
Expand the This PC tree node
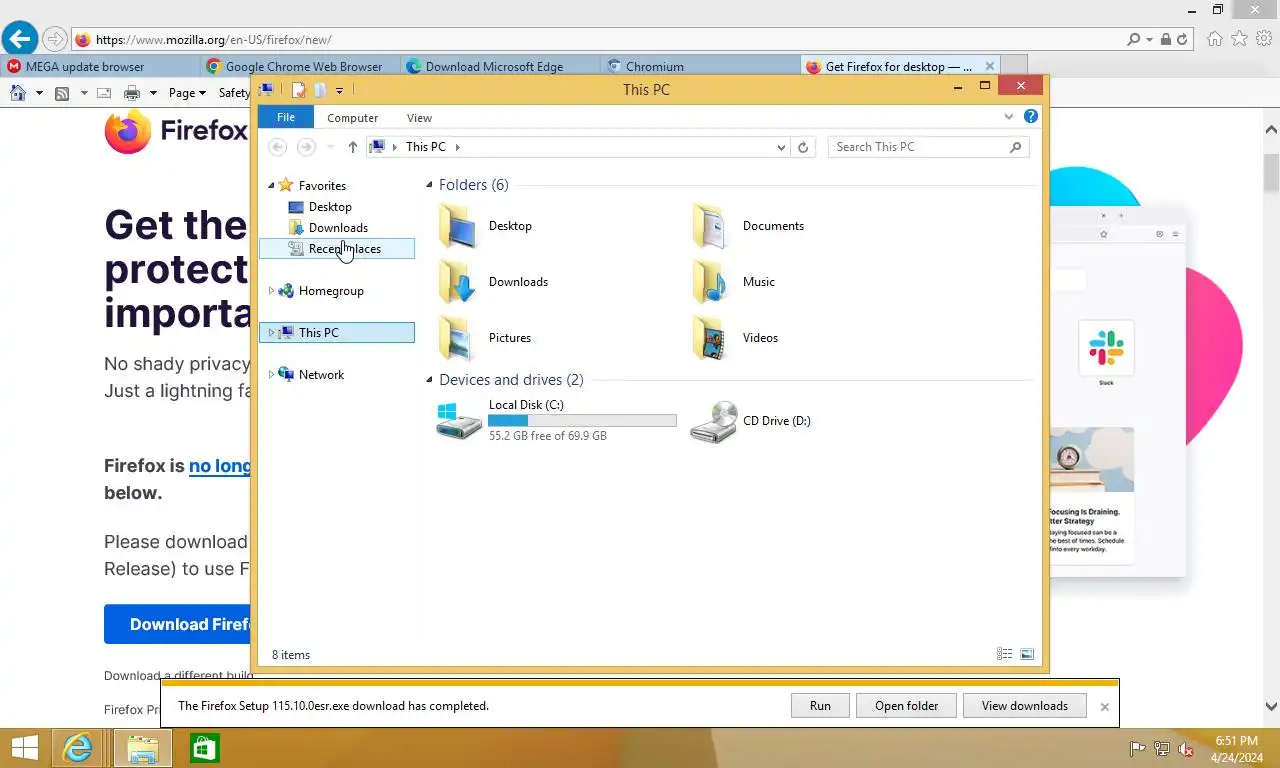pos(271,333)
